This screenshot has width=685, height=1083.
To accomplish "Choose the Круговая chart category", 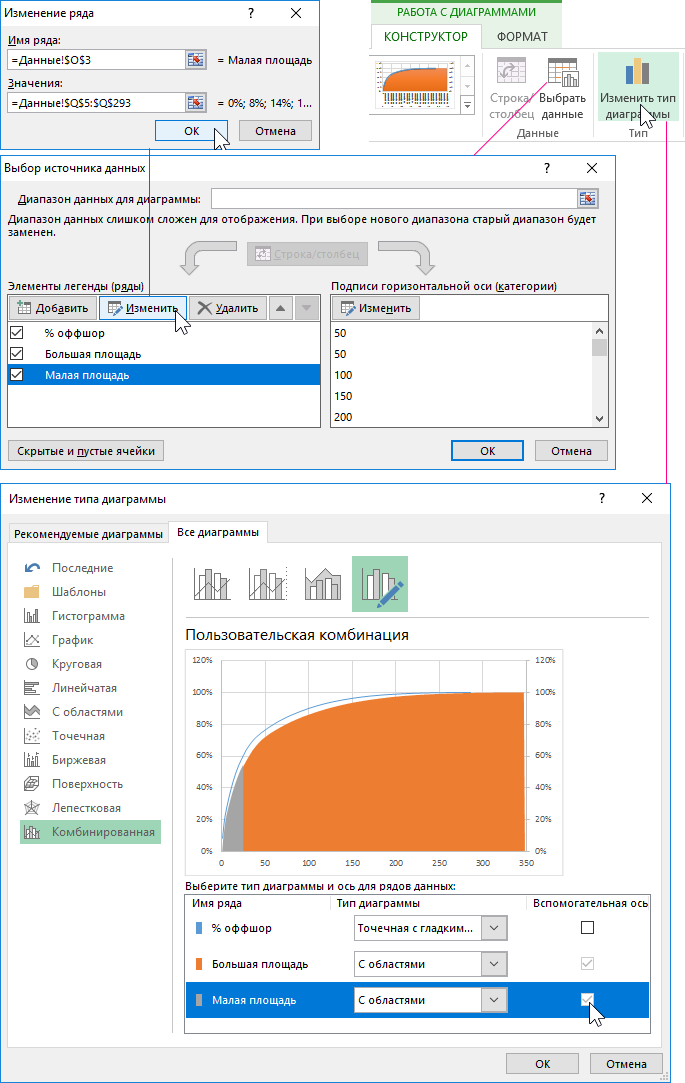I will point(76,664).
